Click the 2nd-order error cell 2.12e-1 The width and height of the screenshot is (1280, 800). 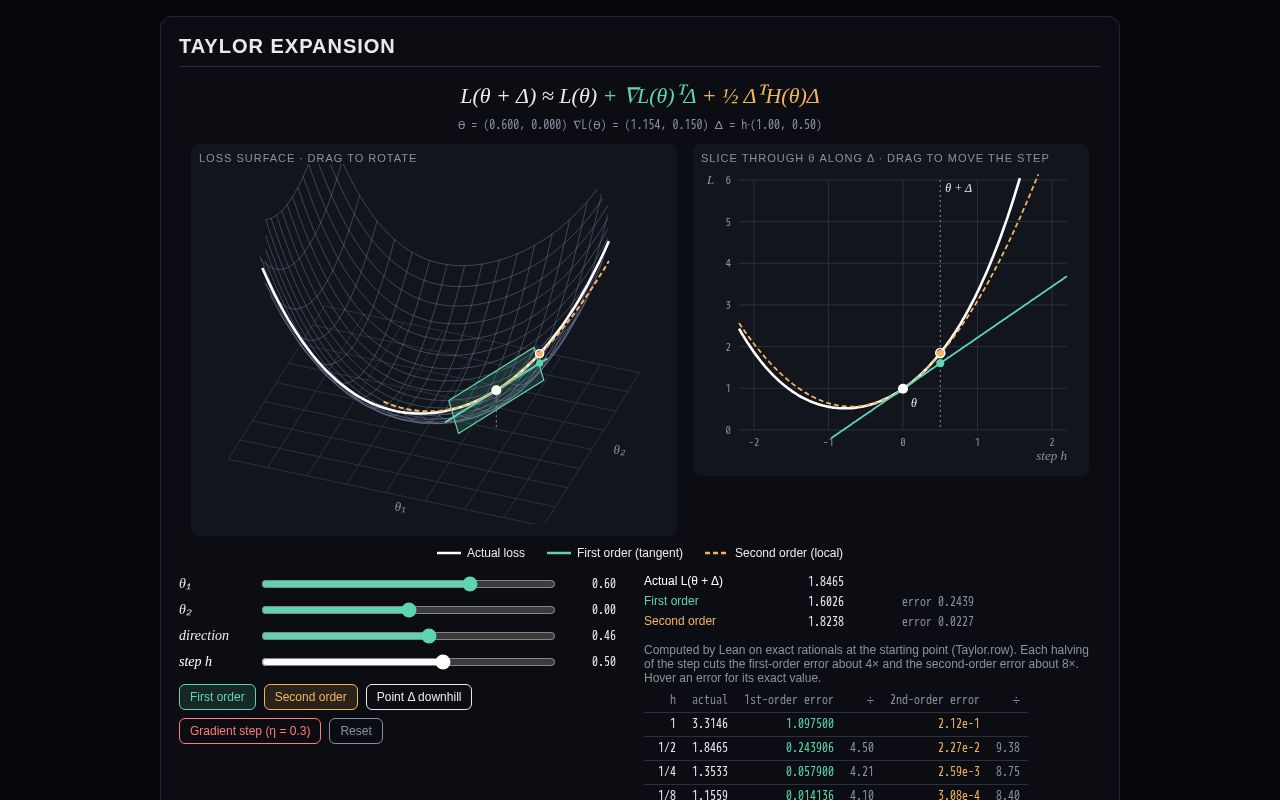[x=959, y=724]
